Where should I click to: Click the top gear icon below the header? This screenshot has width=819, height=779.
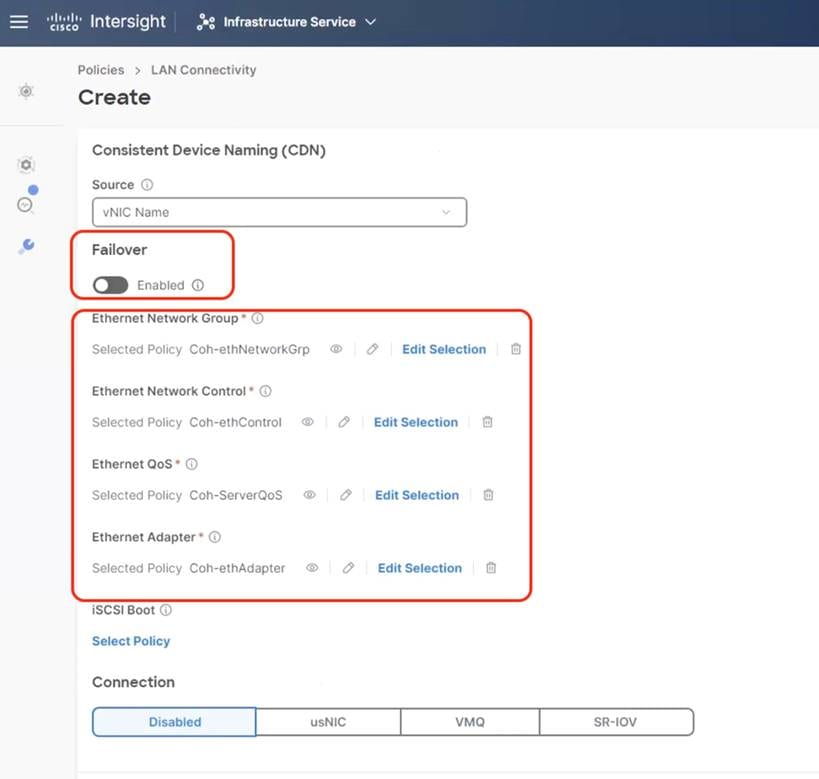tap(26, 91)
